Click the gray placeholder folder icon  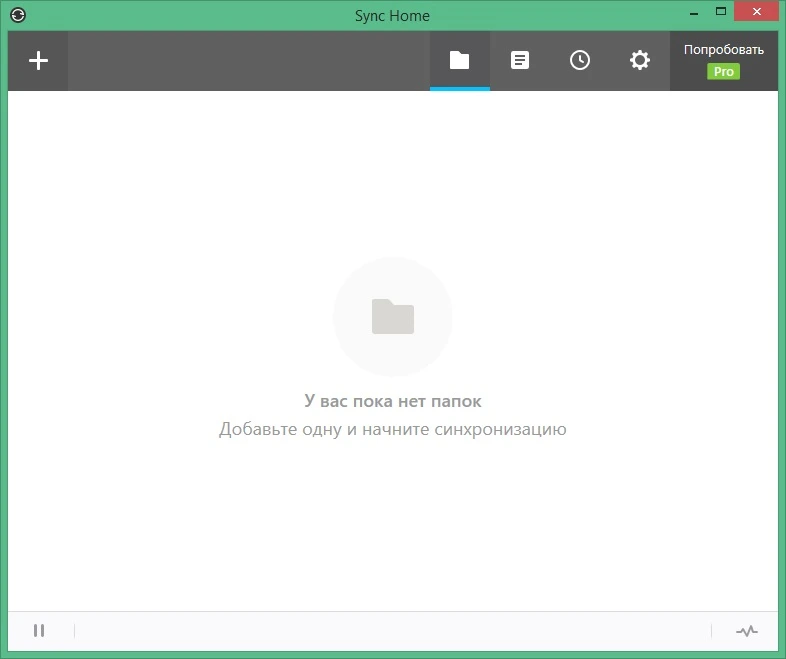coord(392,316)
